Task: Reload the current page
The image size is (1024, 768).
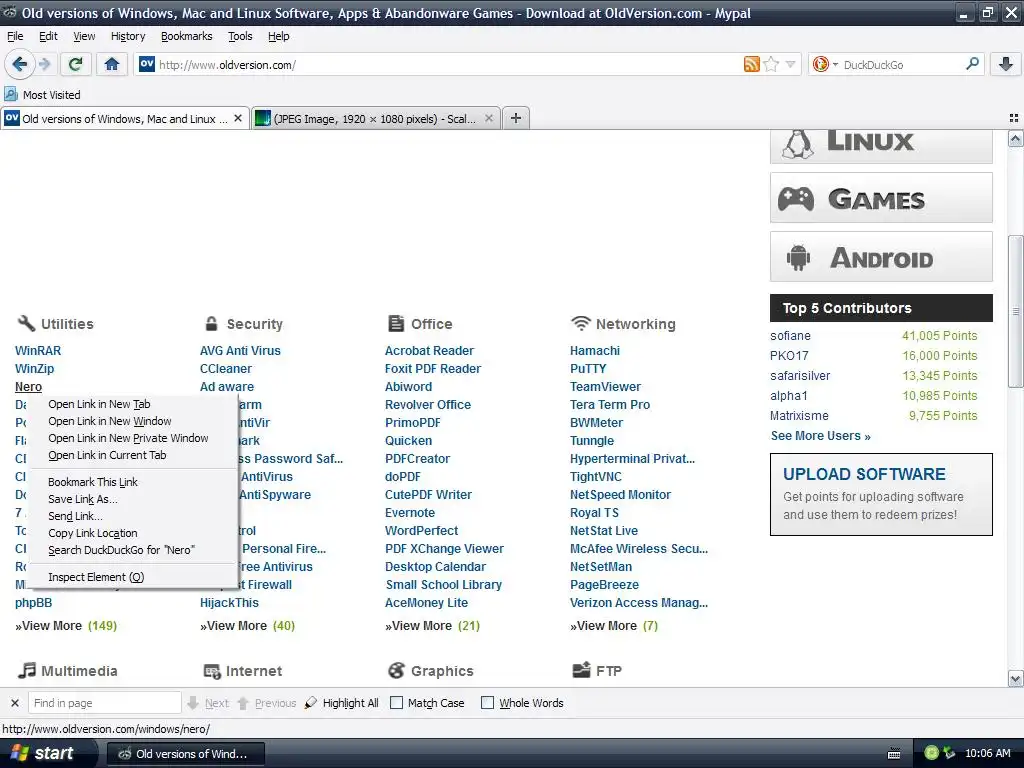Action: (76, 64)
